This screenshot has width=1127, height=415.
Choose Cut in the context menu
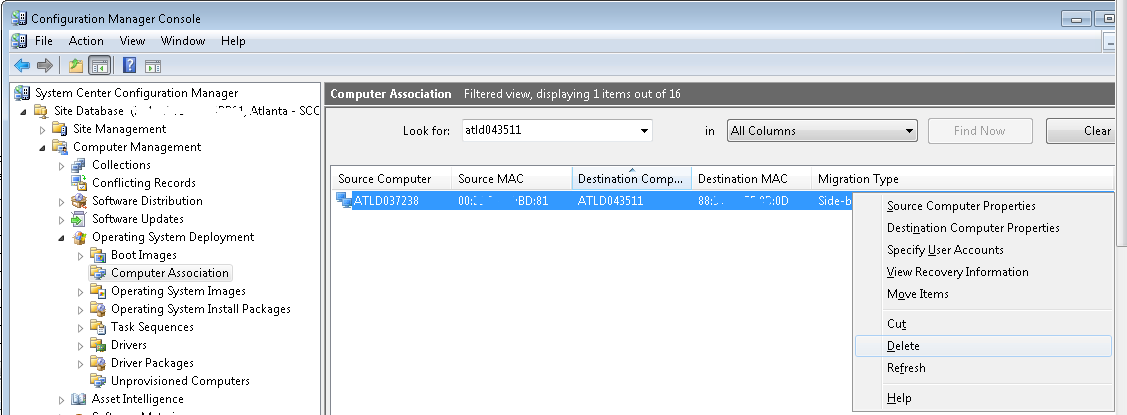click(x=983, y=324)
